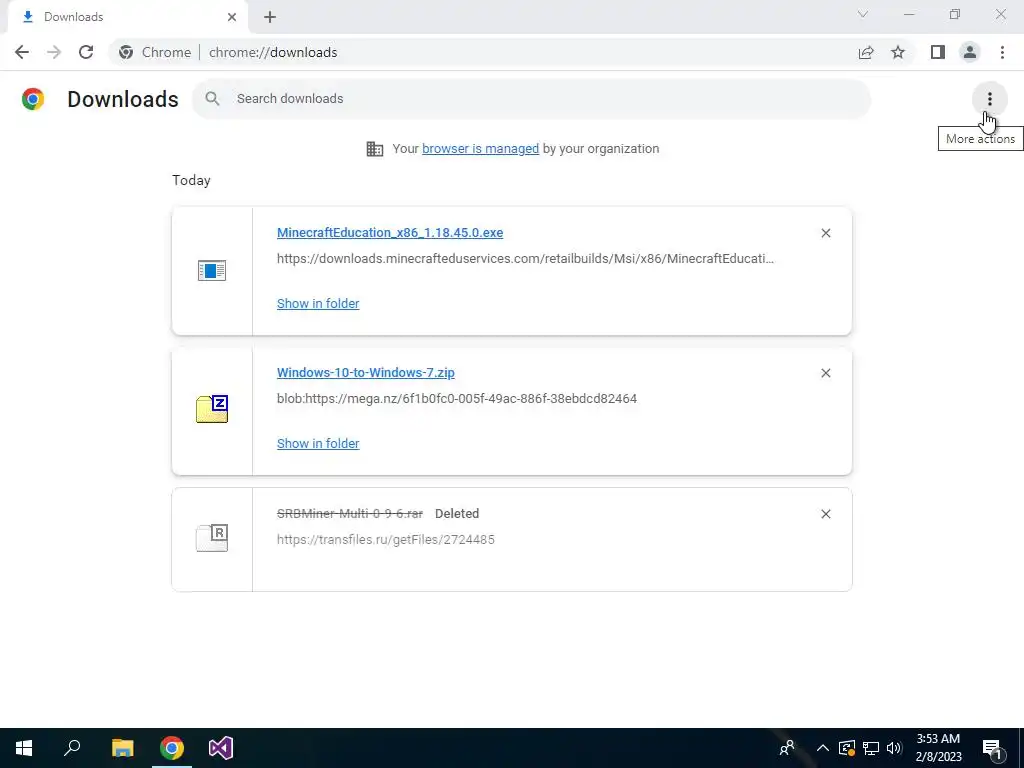Click the chrome://downloads address bar
This screenshot has height=768, width=1024.
(273, 52)
